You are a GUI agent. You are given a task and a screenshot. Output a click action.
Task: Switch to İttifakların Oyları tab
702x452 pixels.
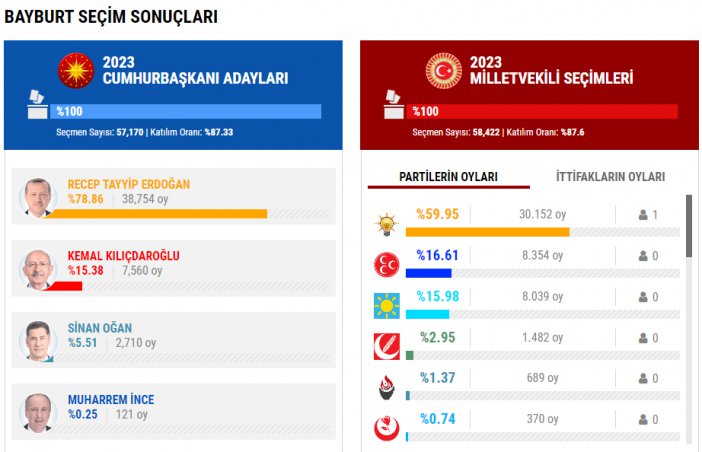610,177
